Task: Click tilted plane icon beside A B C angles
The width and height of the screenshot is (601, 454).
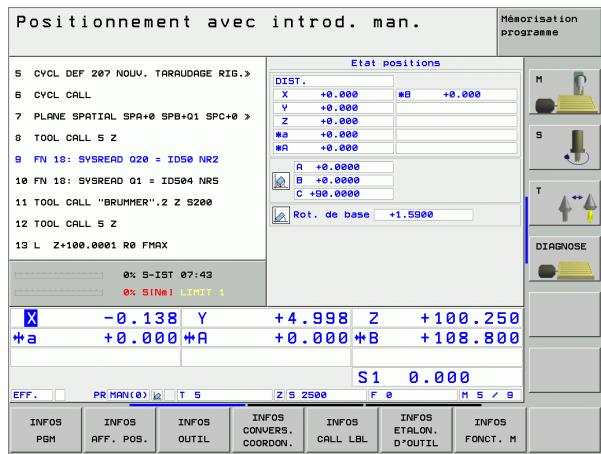Action: 281,181
